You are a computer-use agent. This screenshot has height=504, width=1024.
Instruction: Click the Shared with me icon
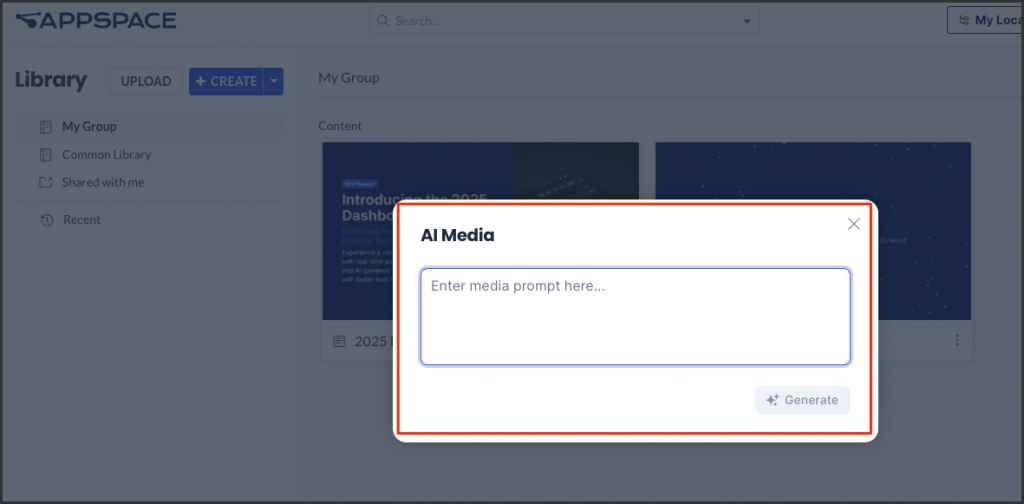45,183
